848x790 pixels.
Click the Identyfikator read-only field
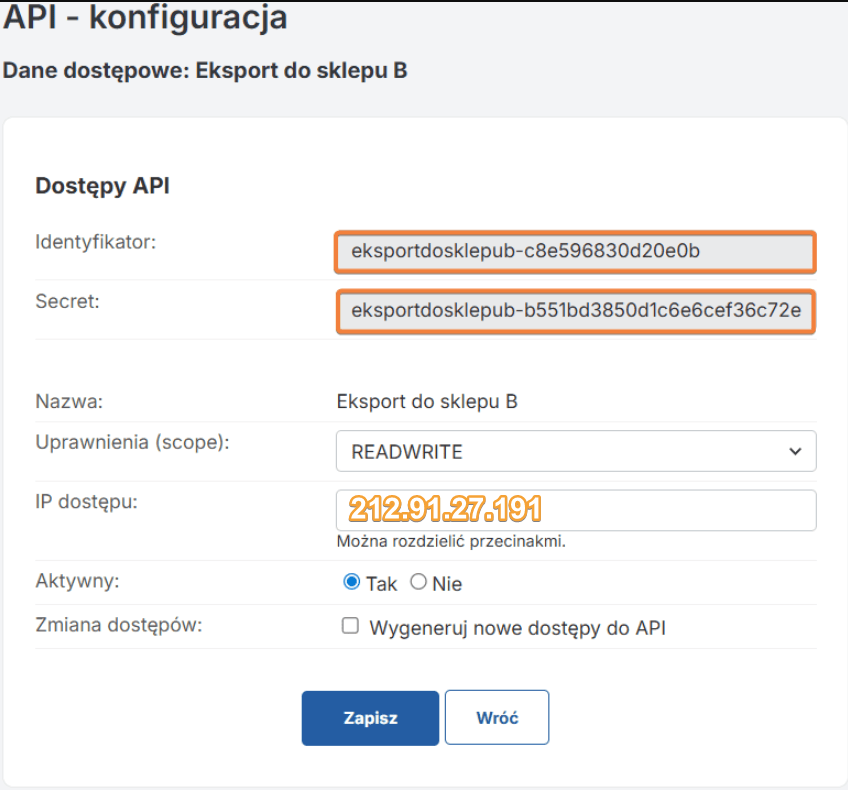[575, 252]
